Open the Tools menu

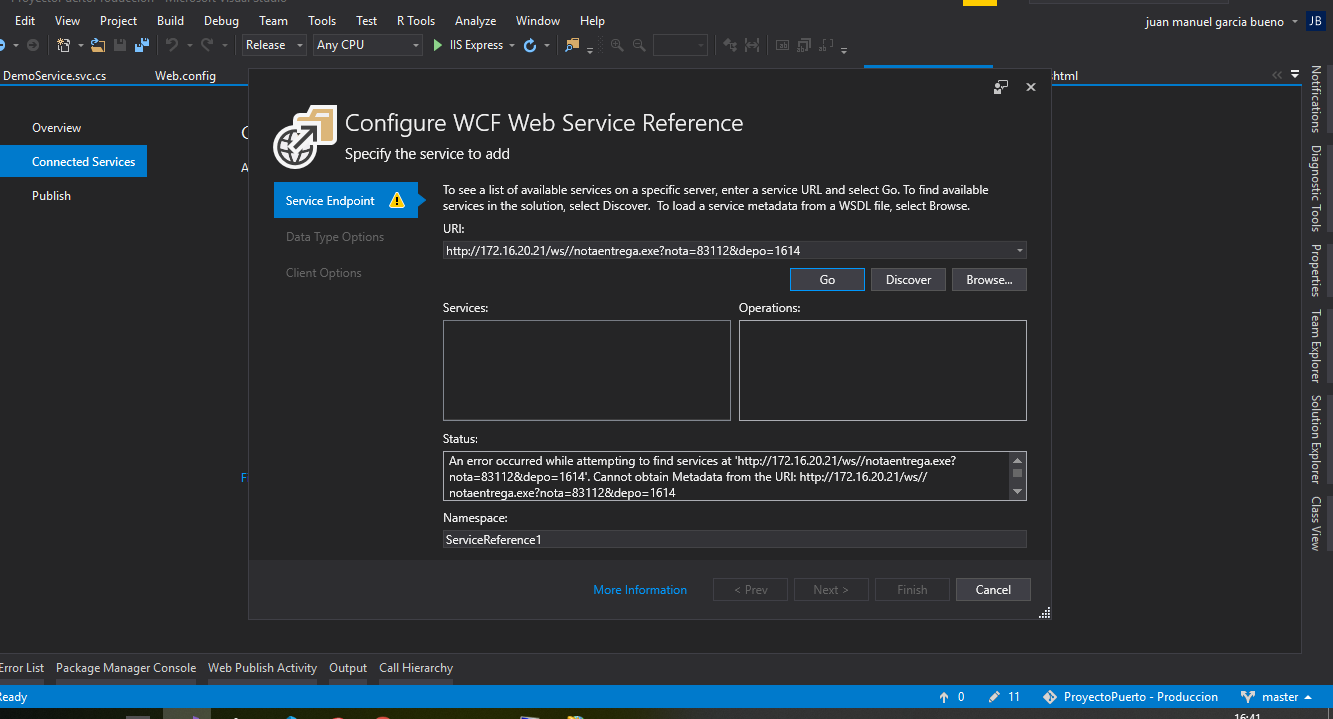tap(322, 20)
